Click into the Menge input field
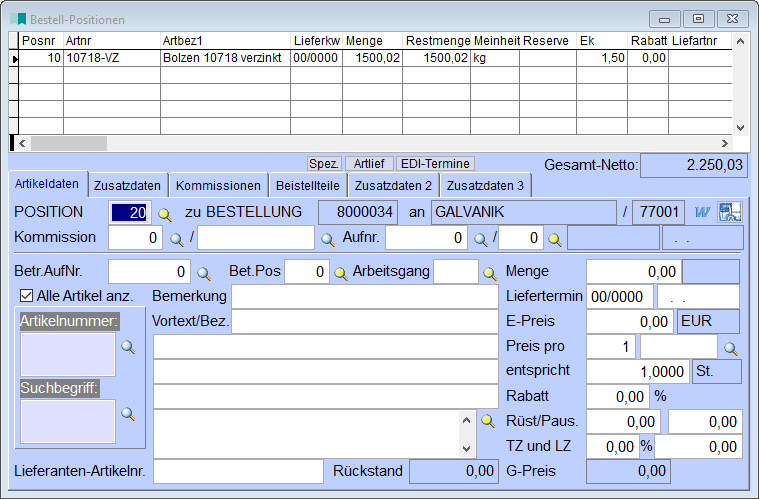 pos(632,271)
